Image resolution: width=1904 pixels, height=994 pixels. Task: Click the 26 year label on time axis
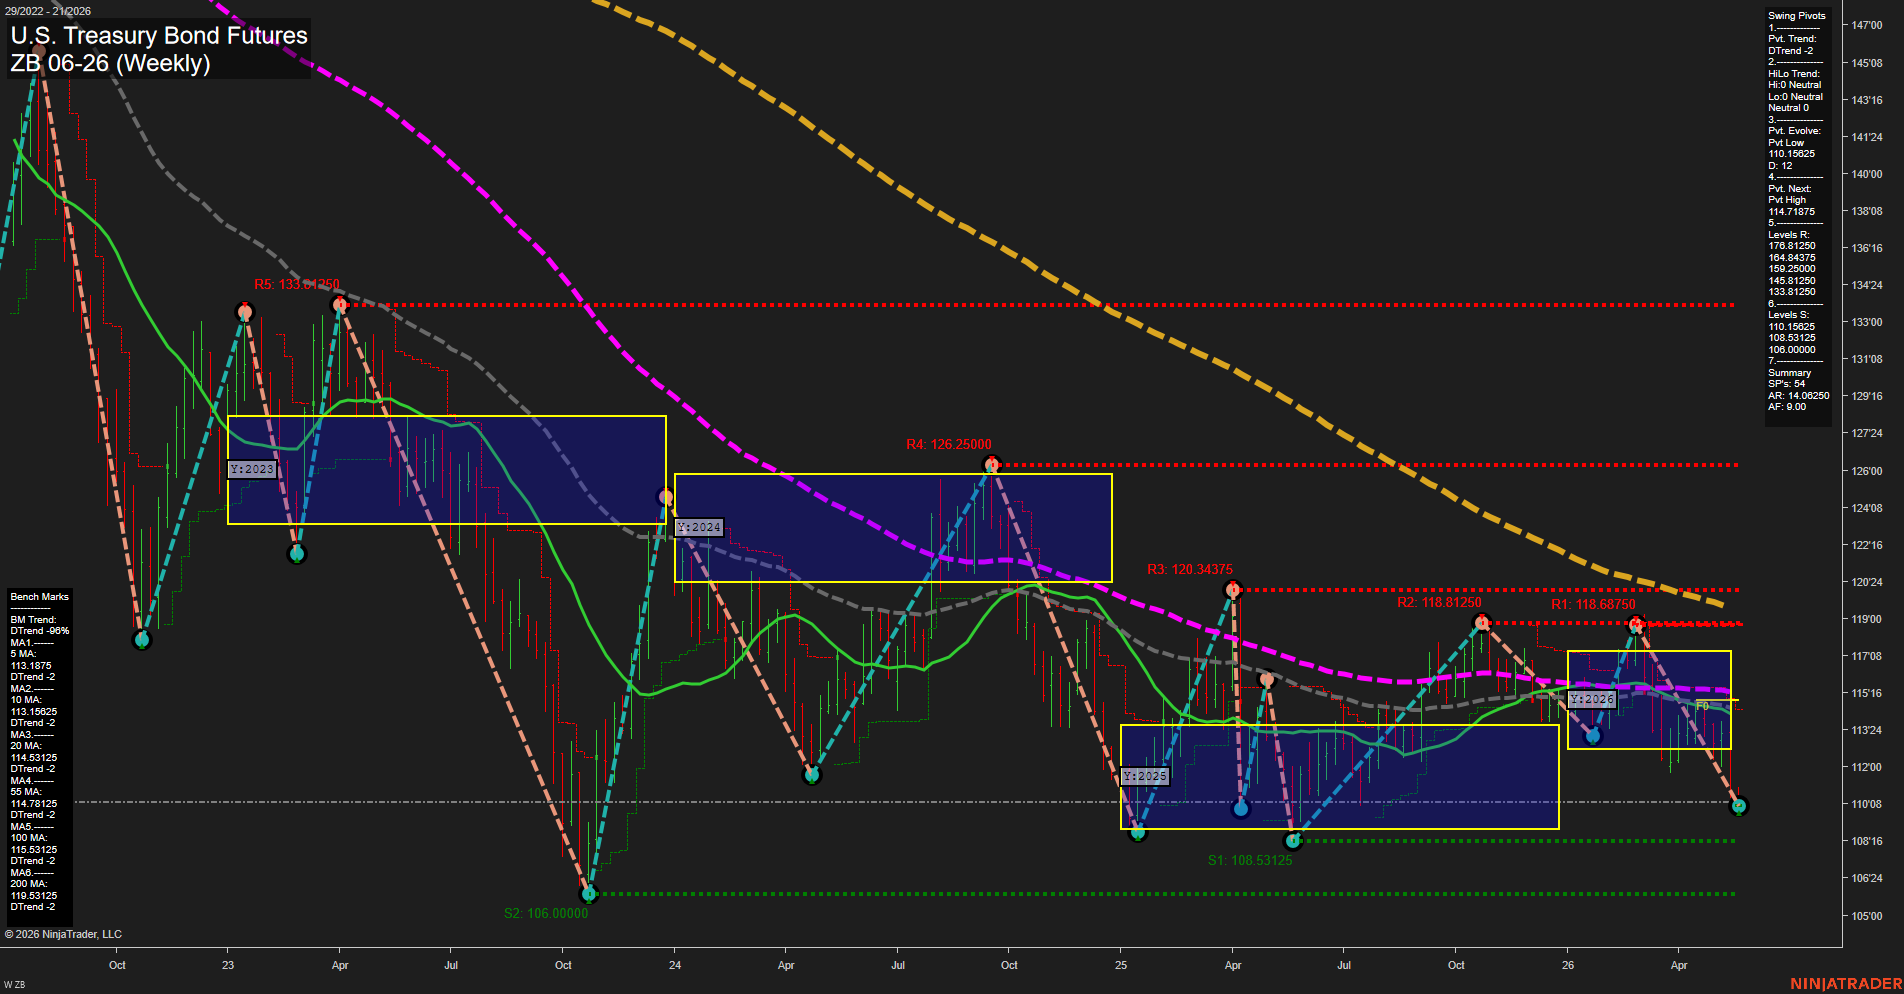[1568, 965]
